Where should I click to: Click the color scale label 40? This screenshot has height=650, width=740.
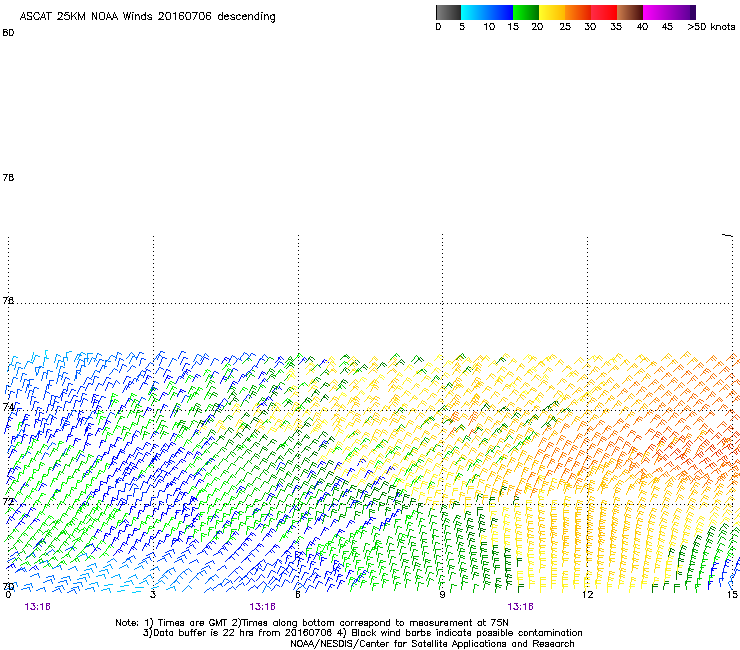(642, 27)
